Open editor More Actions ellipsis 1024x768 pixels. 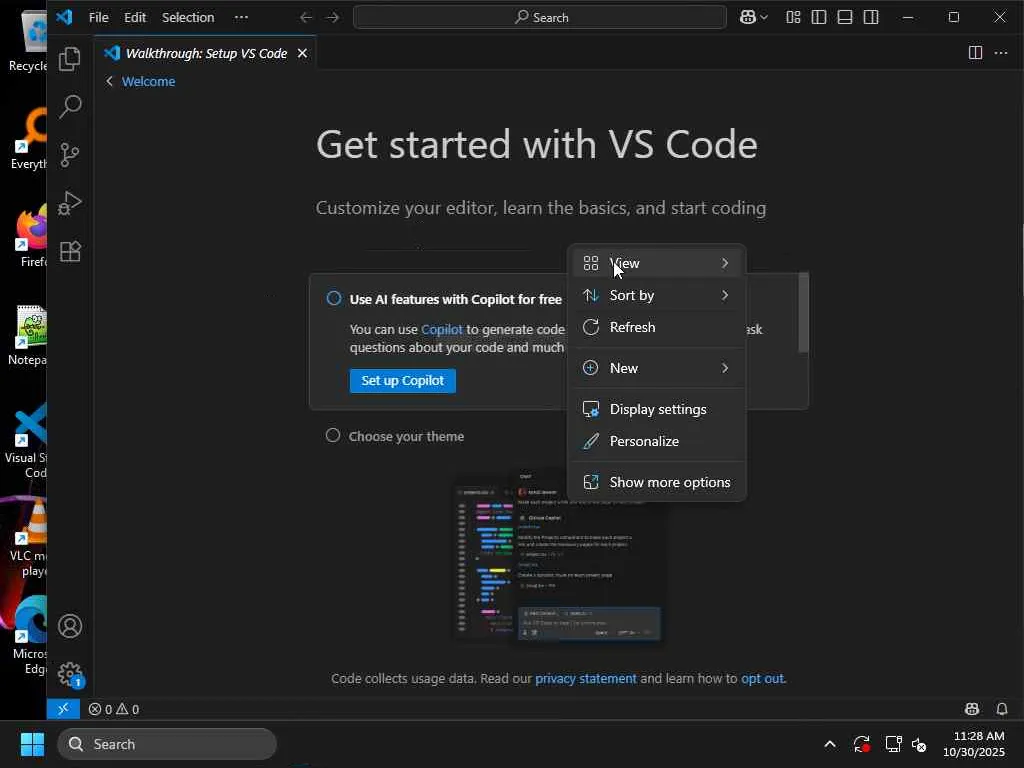click(1001, 53)
